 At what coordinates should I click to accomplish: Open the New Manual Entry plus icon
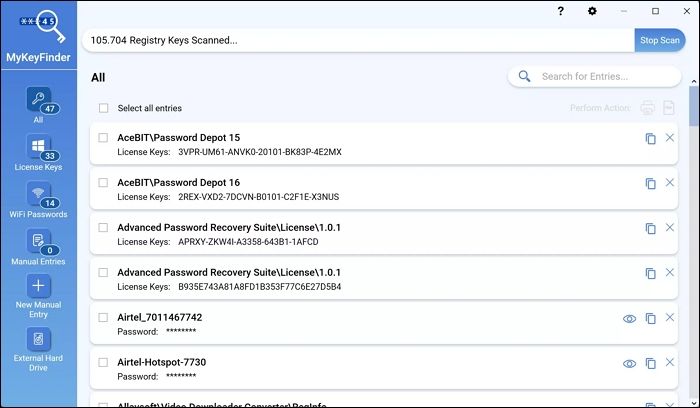(37, 285)
